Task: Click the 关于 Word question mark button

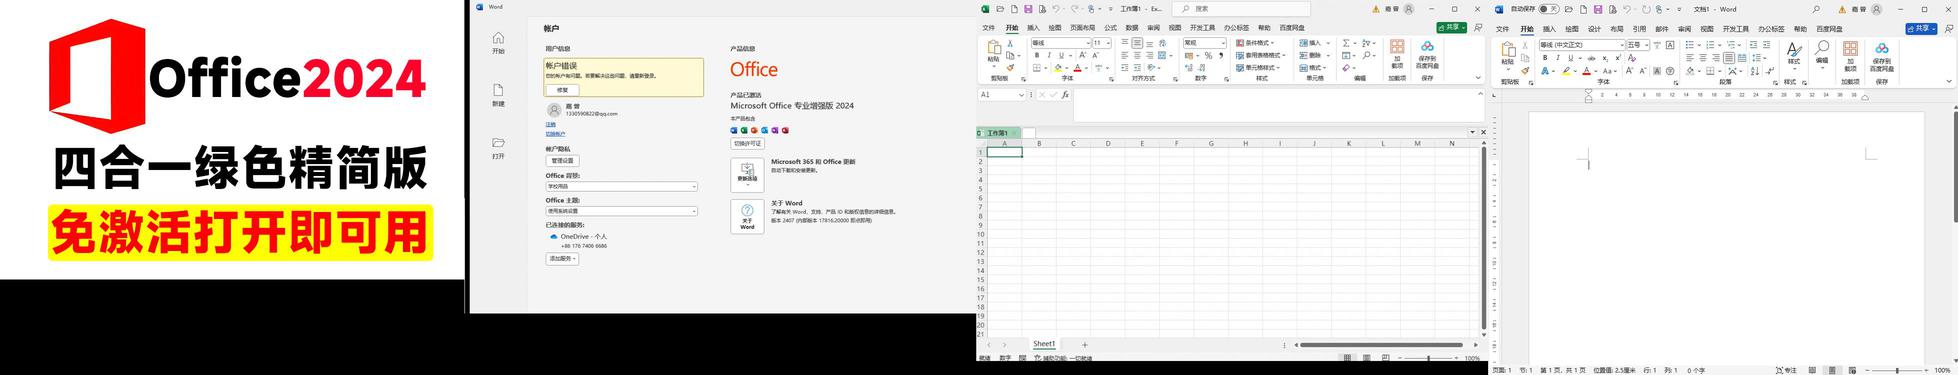Action: coord(747,216)
